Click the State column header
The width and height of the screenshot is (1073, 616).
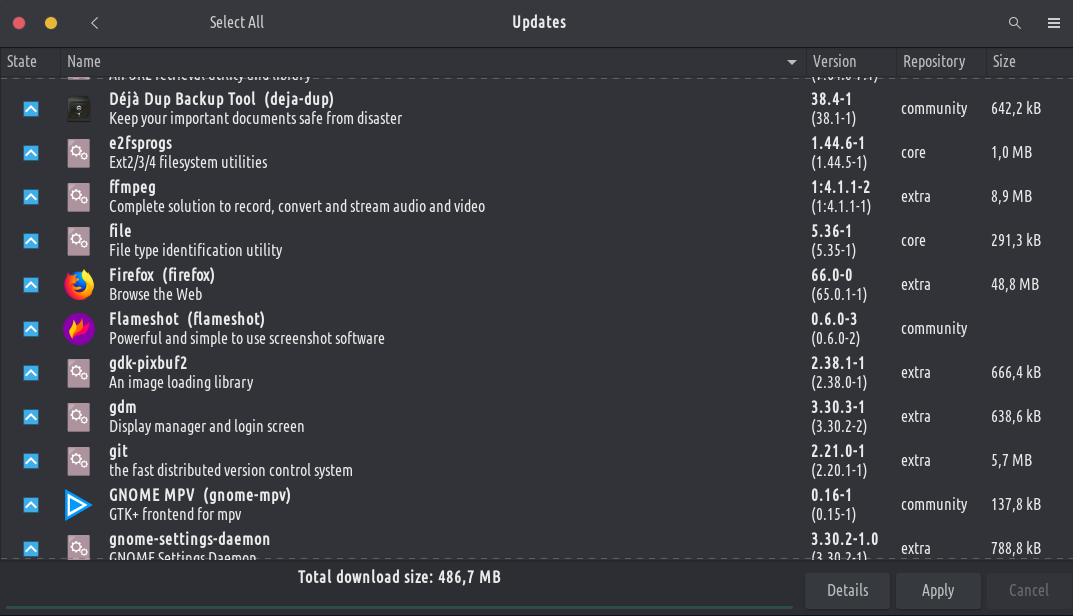pyautogui.click(x=22, y=62)
